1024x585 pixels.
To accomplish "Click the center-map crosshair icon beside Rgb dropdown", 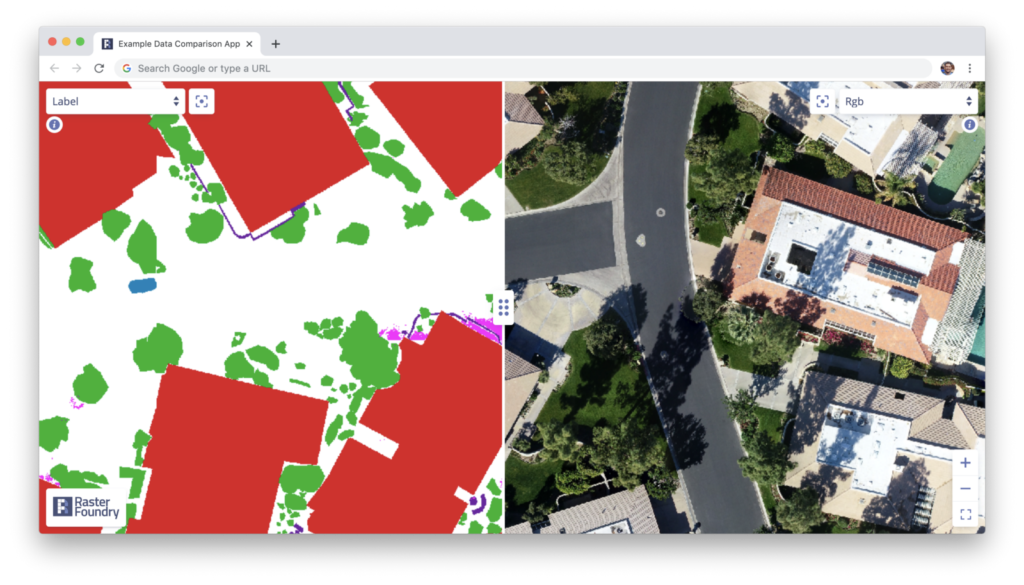I will [823, 101].
